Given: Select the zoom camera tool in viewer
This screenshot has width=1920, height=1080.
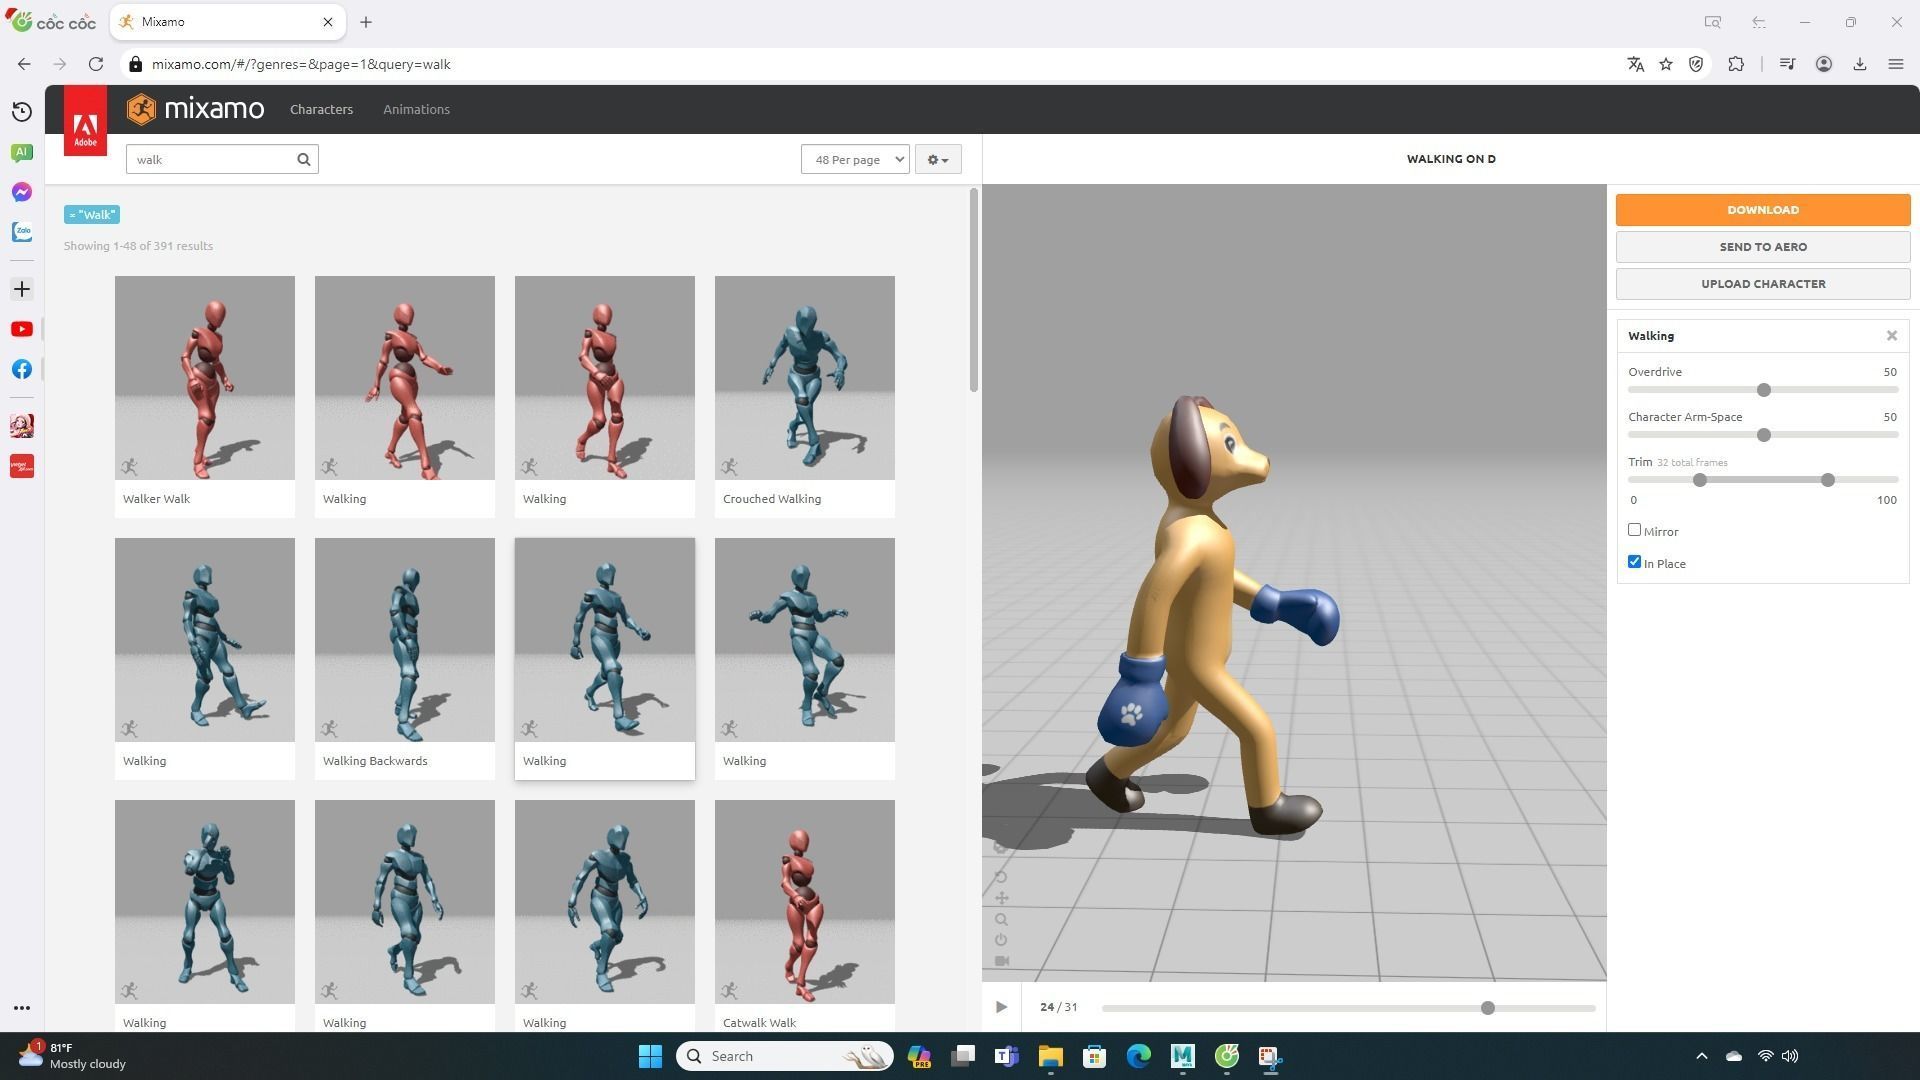Looking at the screenshot, I should click(1001, 919).
